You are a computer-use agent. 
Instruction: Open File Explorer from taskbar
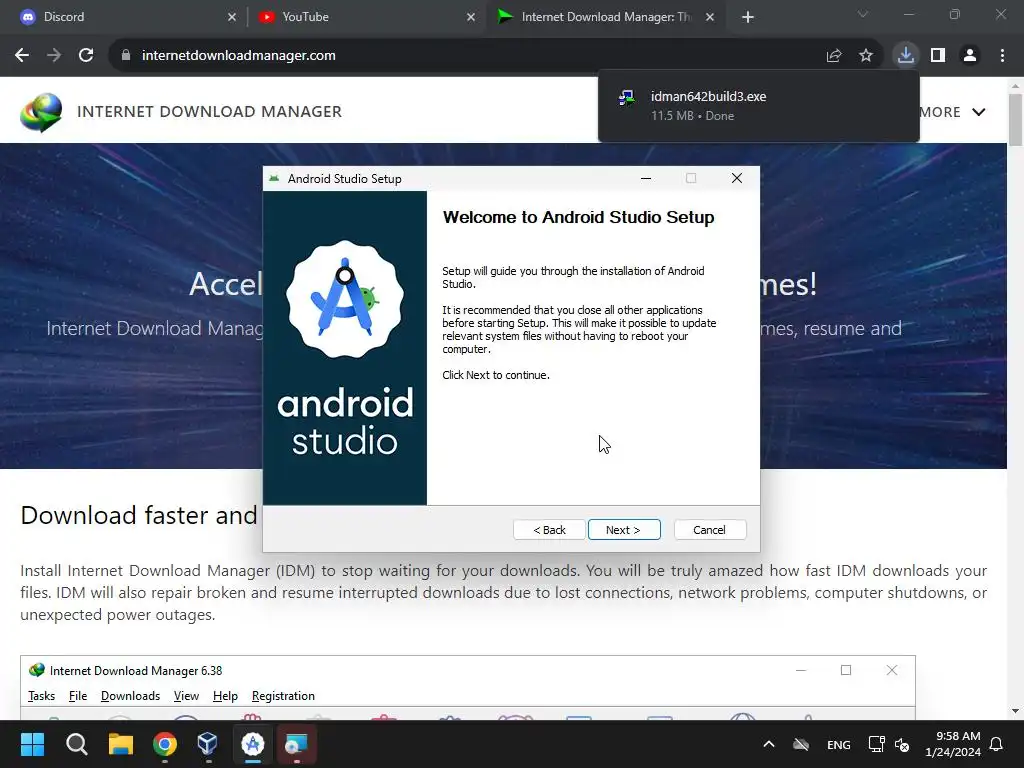coord(121,744)
